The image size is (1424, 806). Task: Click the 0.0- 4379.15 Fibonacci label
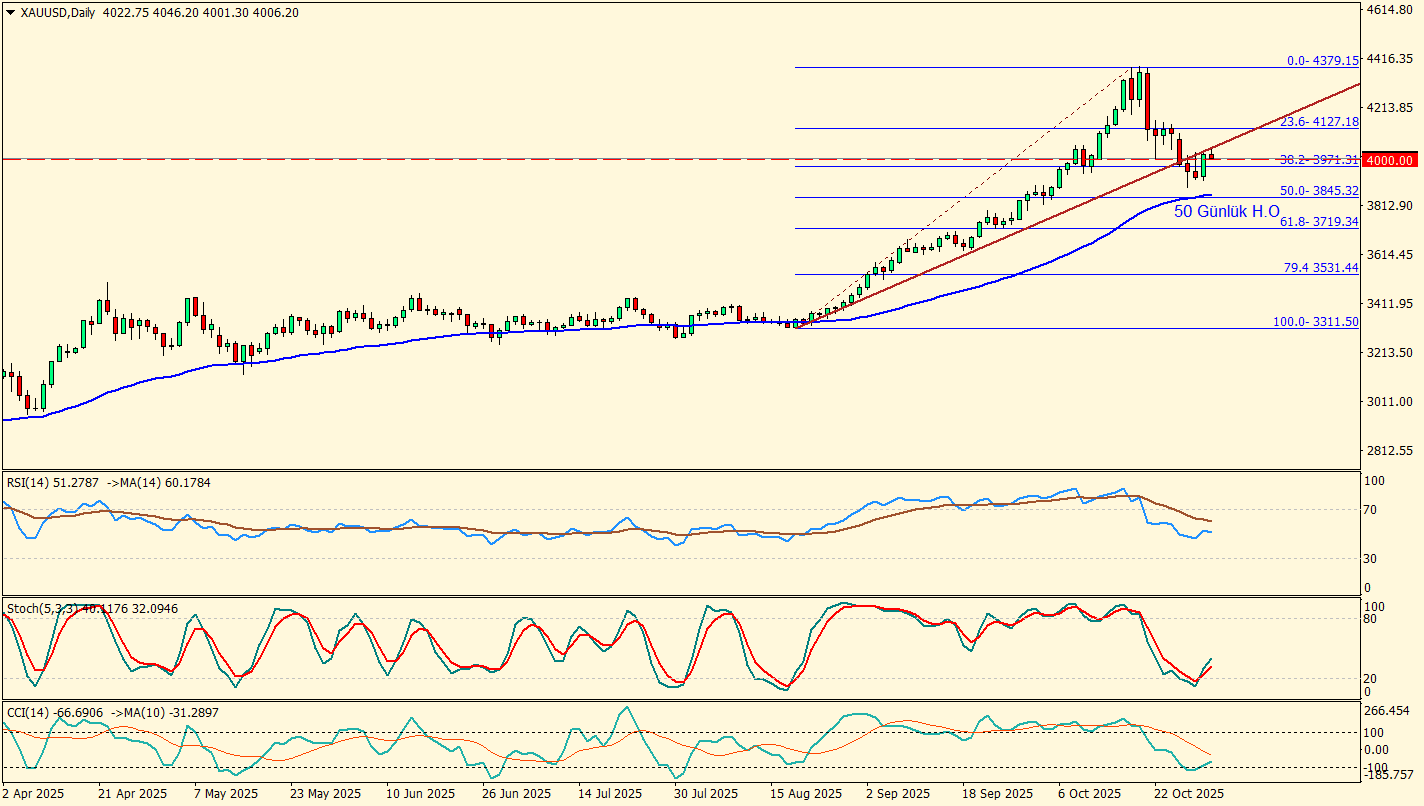click(1322, 61)
